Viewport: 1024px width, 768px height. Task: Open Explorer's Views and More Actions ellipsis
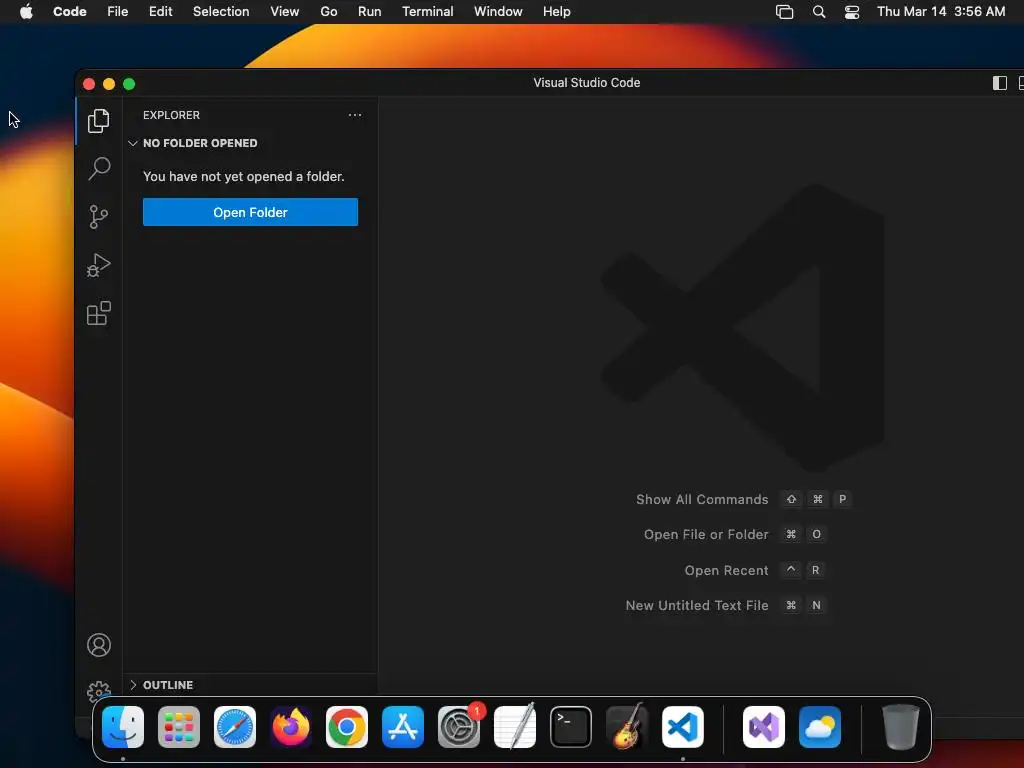[x=355, y=115]
